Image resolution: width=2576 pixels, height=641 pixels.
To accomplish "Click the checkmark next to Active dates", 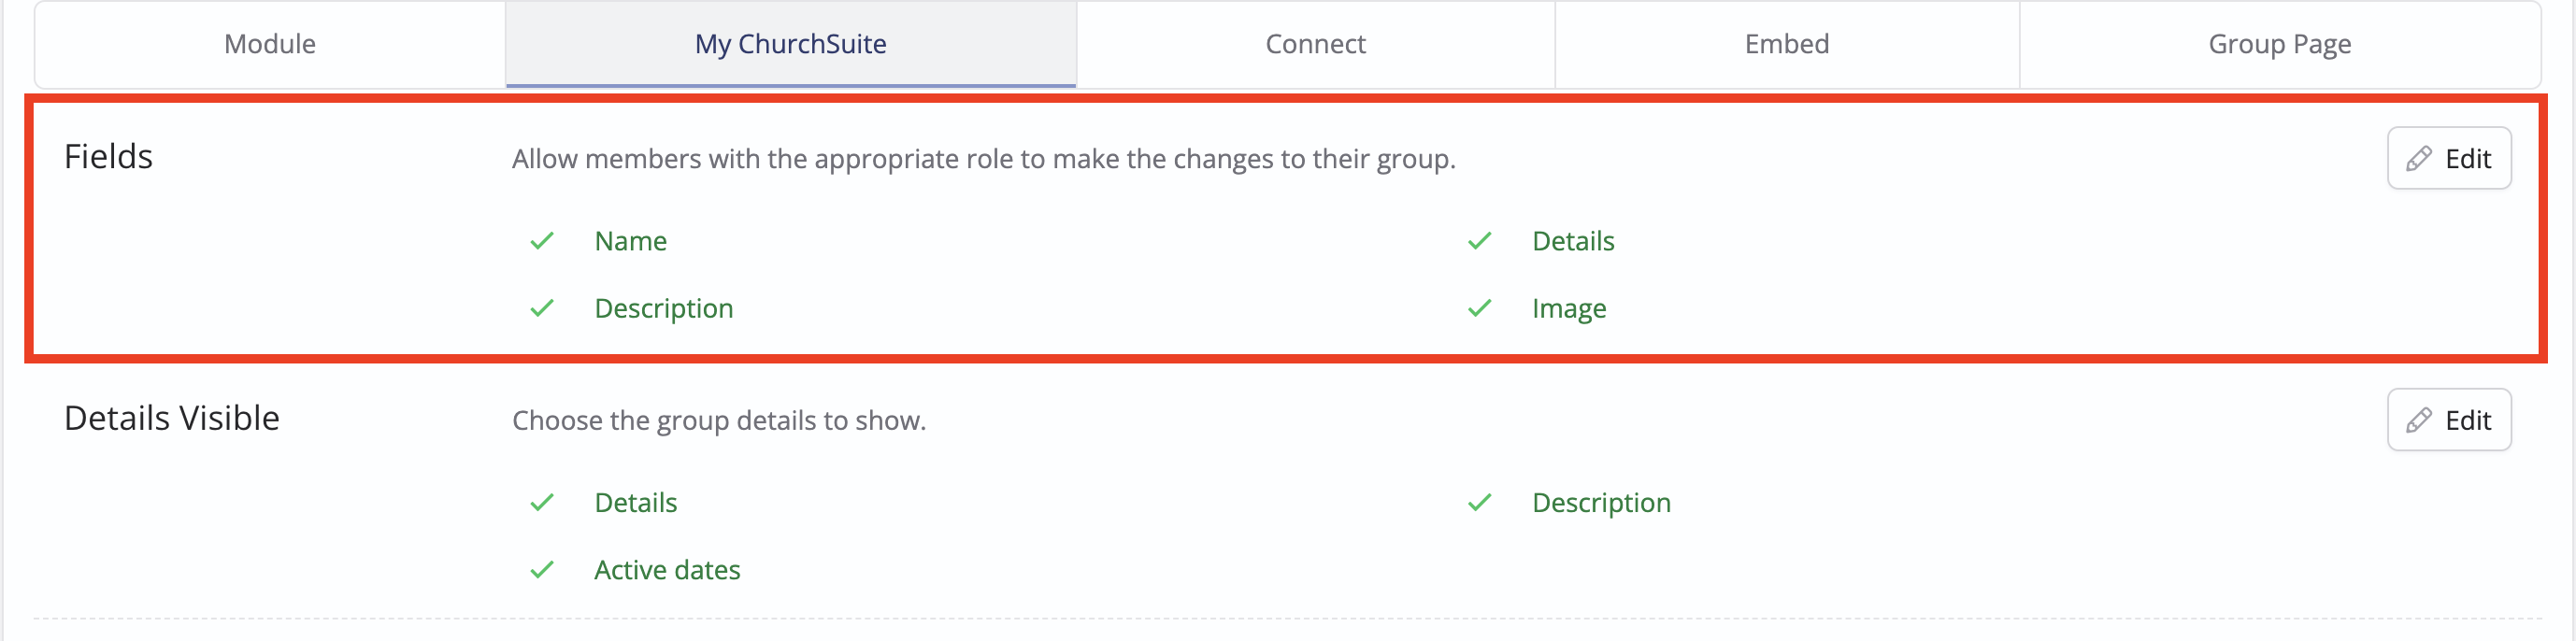I will 542,570.
